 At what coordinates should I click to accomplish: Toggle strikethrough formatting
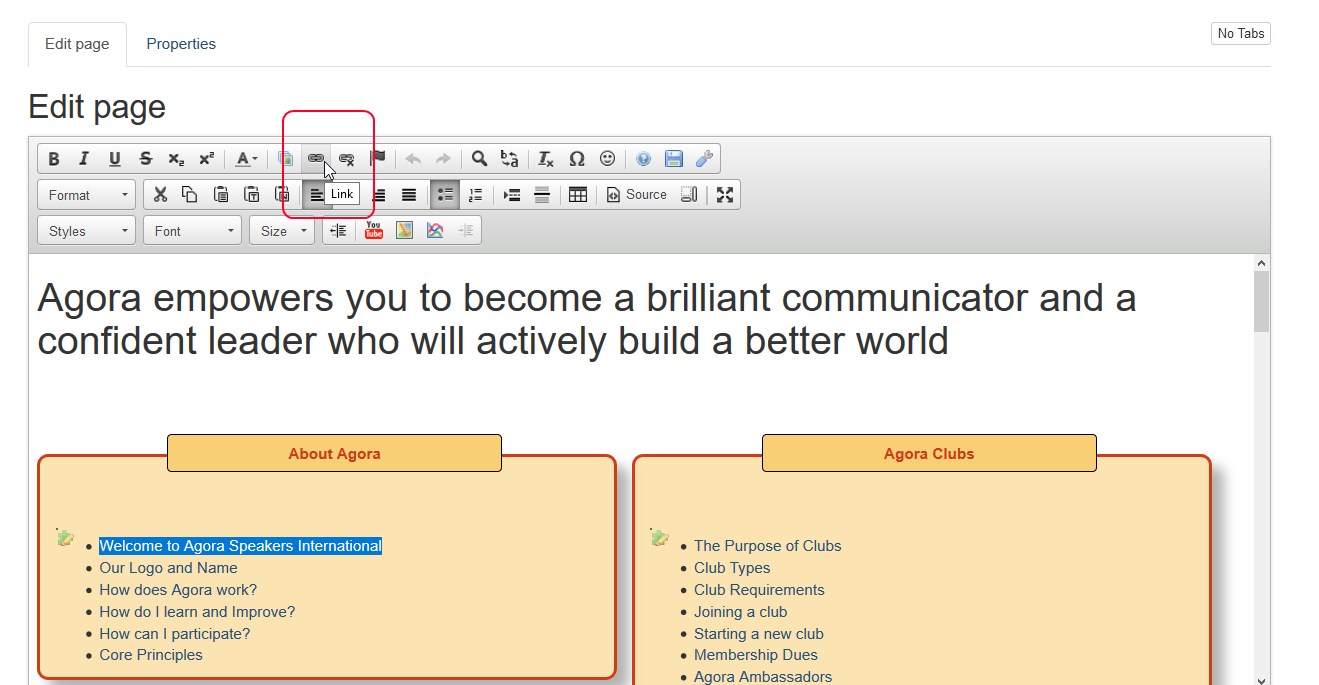[146, 159]
